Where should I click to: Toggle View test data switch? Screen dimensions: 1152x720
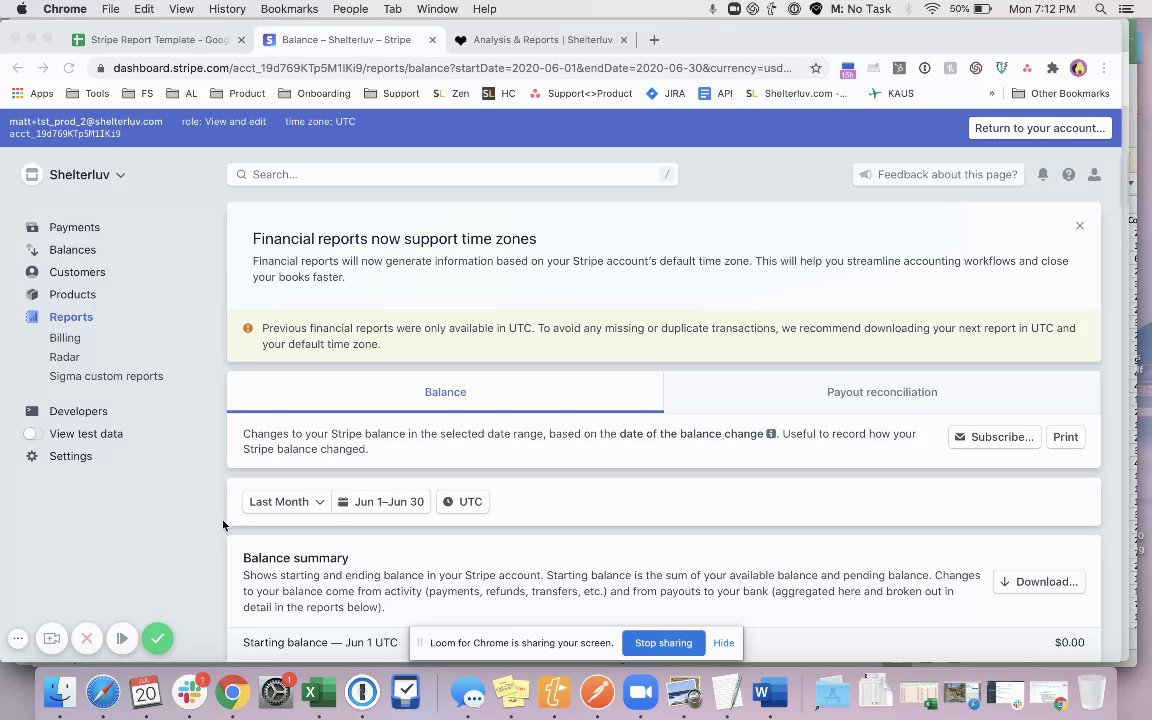32,434
